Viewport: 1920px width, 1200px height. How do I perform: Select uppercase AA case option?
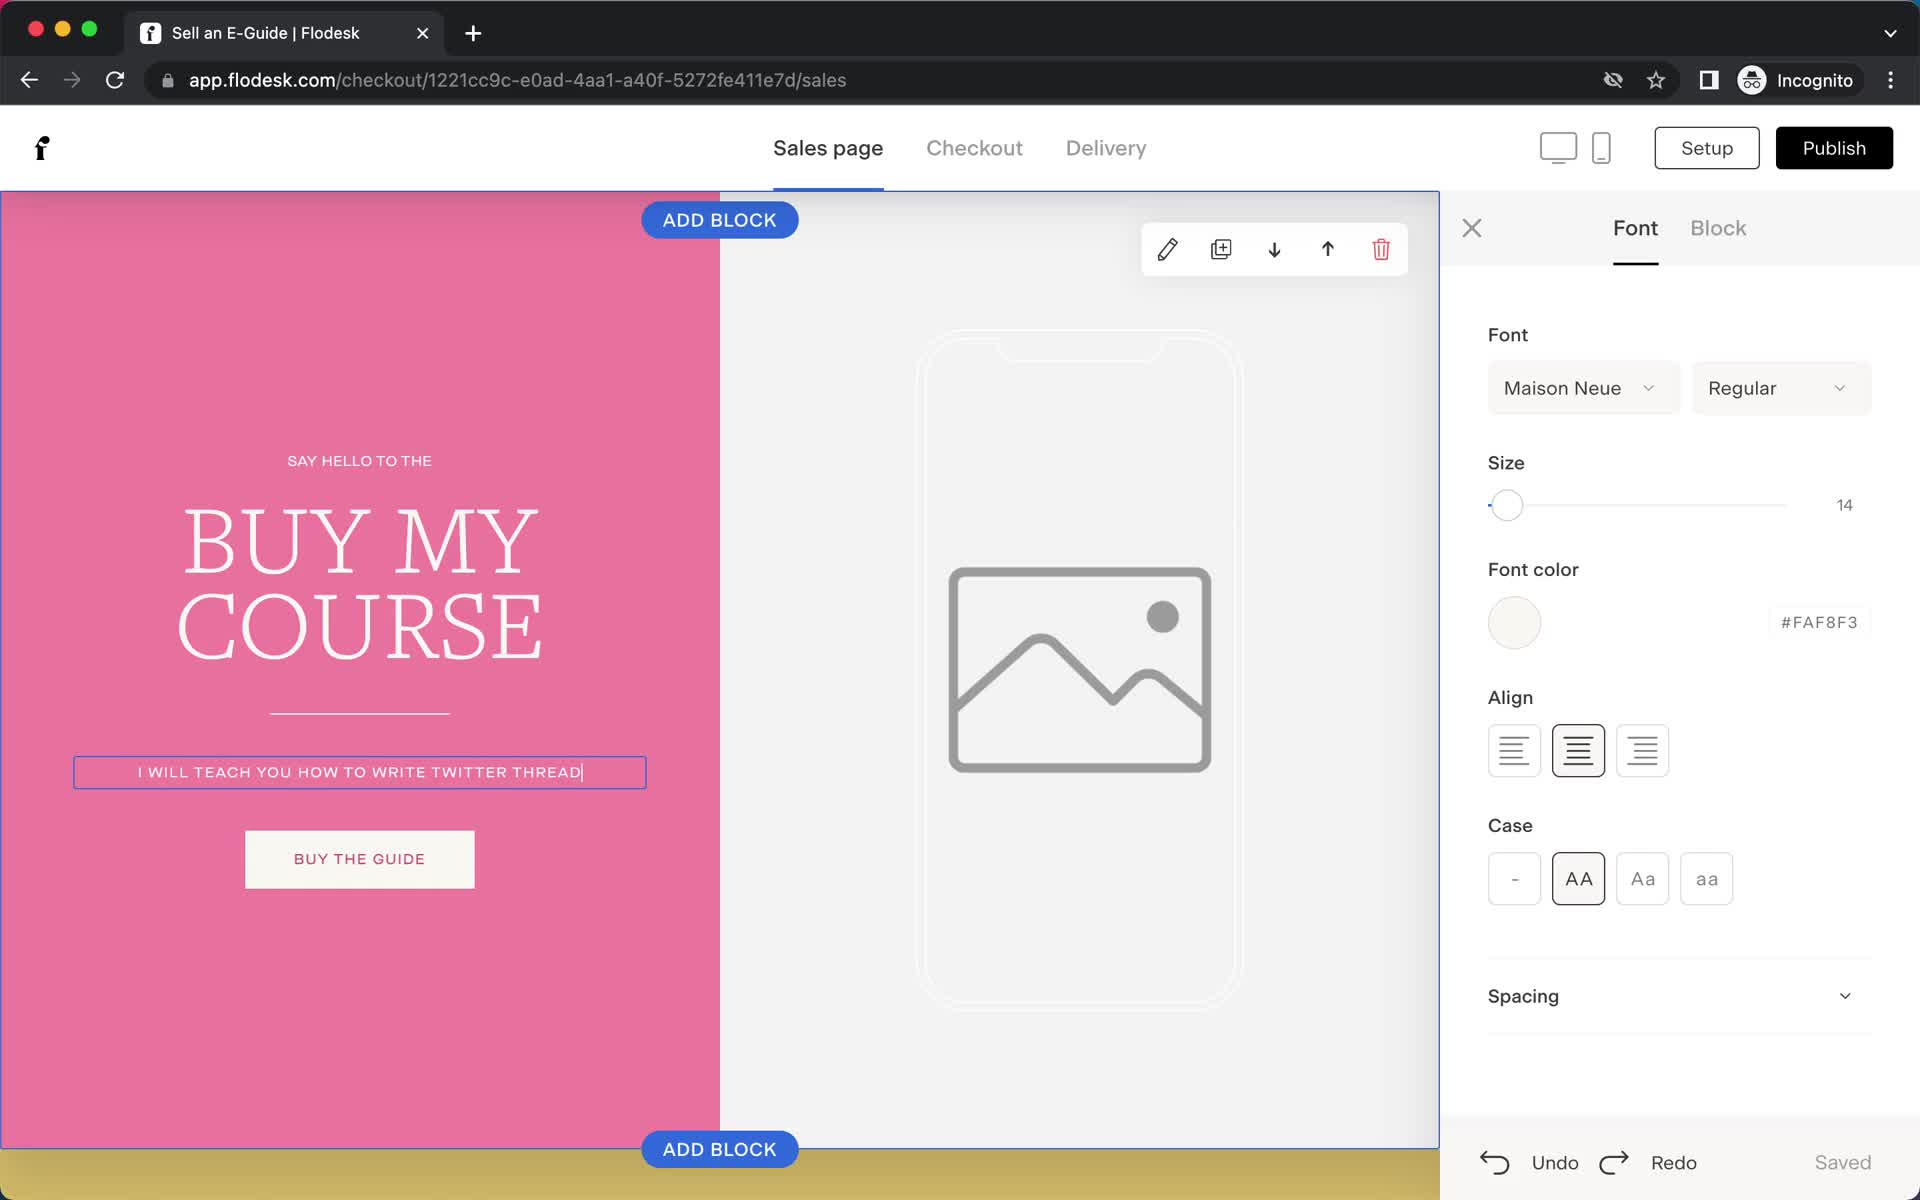(x=1578, y=879)
